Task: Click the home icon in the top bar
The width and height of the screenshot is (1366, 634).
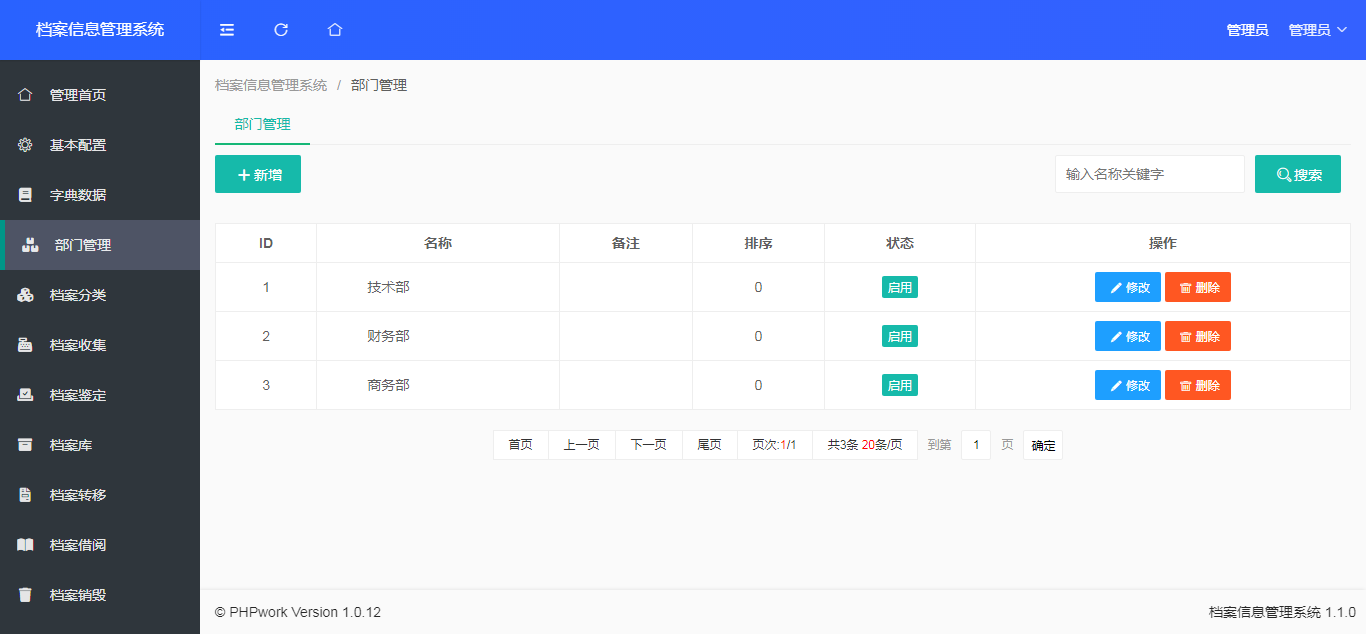Action: (334, 30)
